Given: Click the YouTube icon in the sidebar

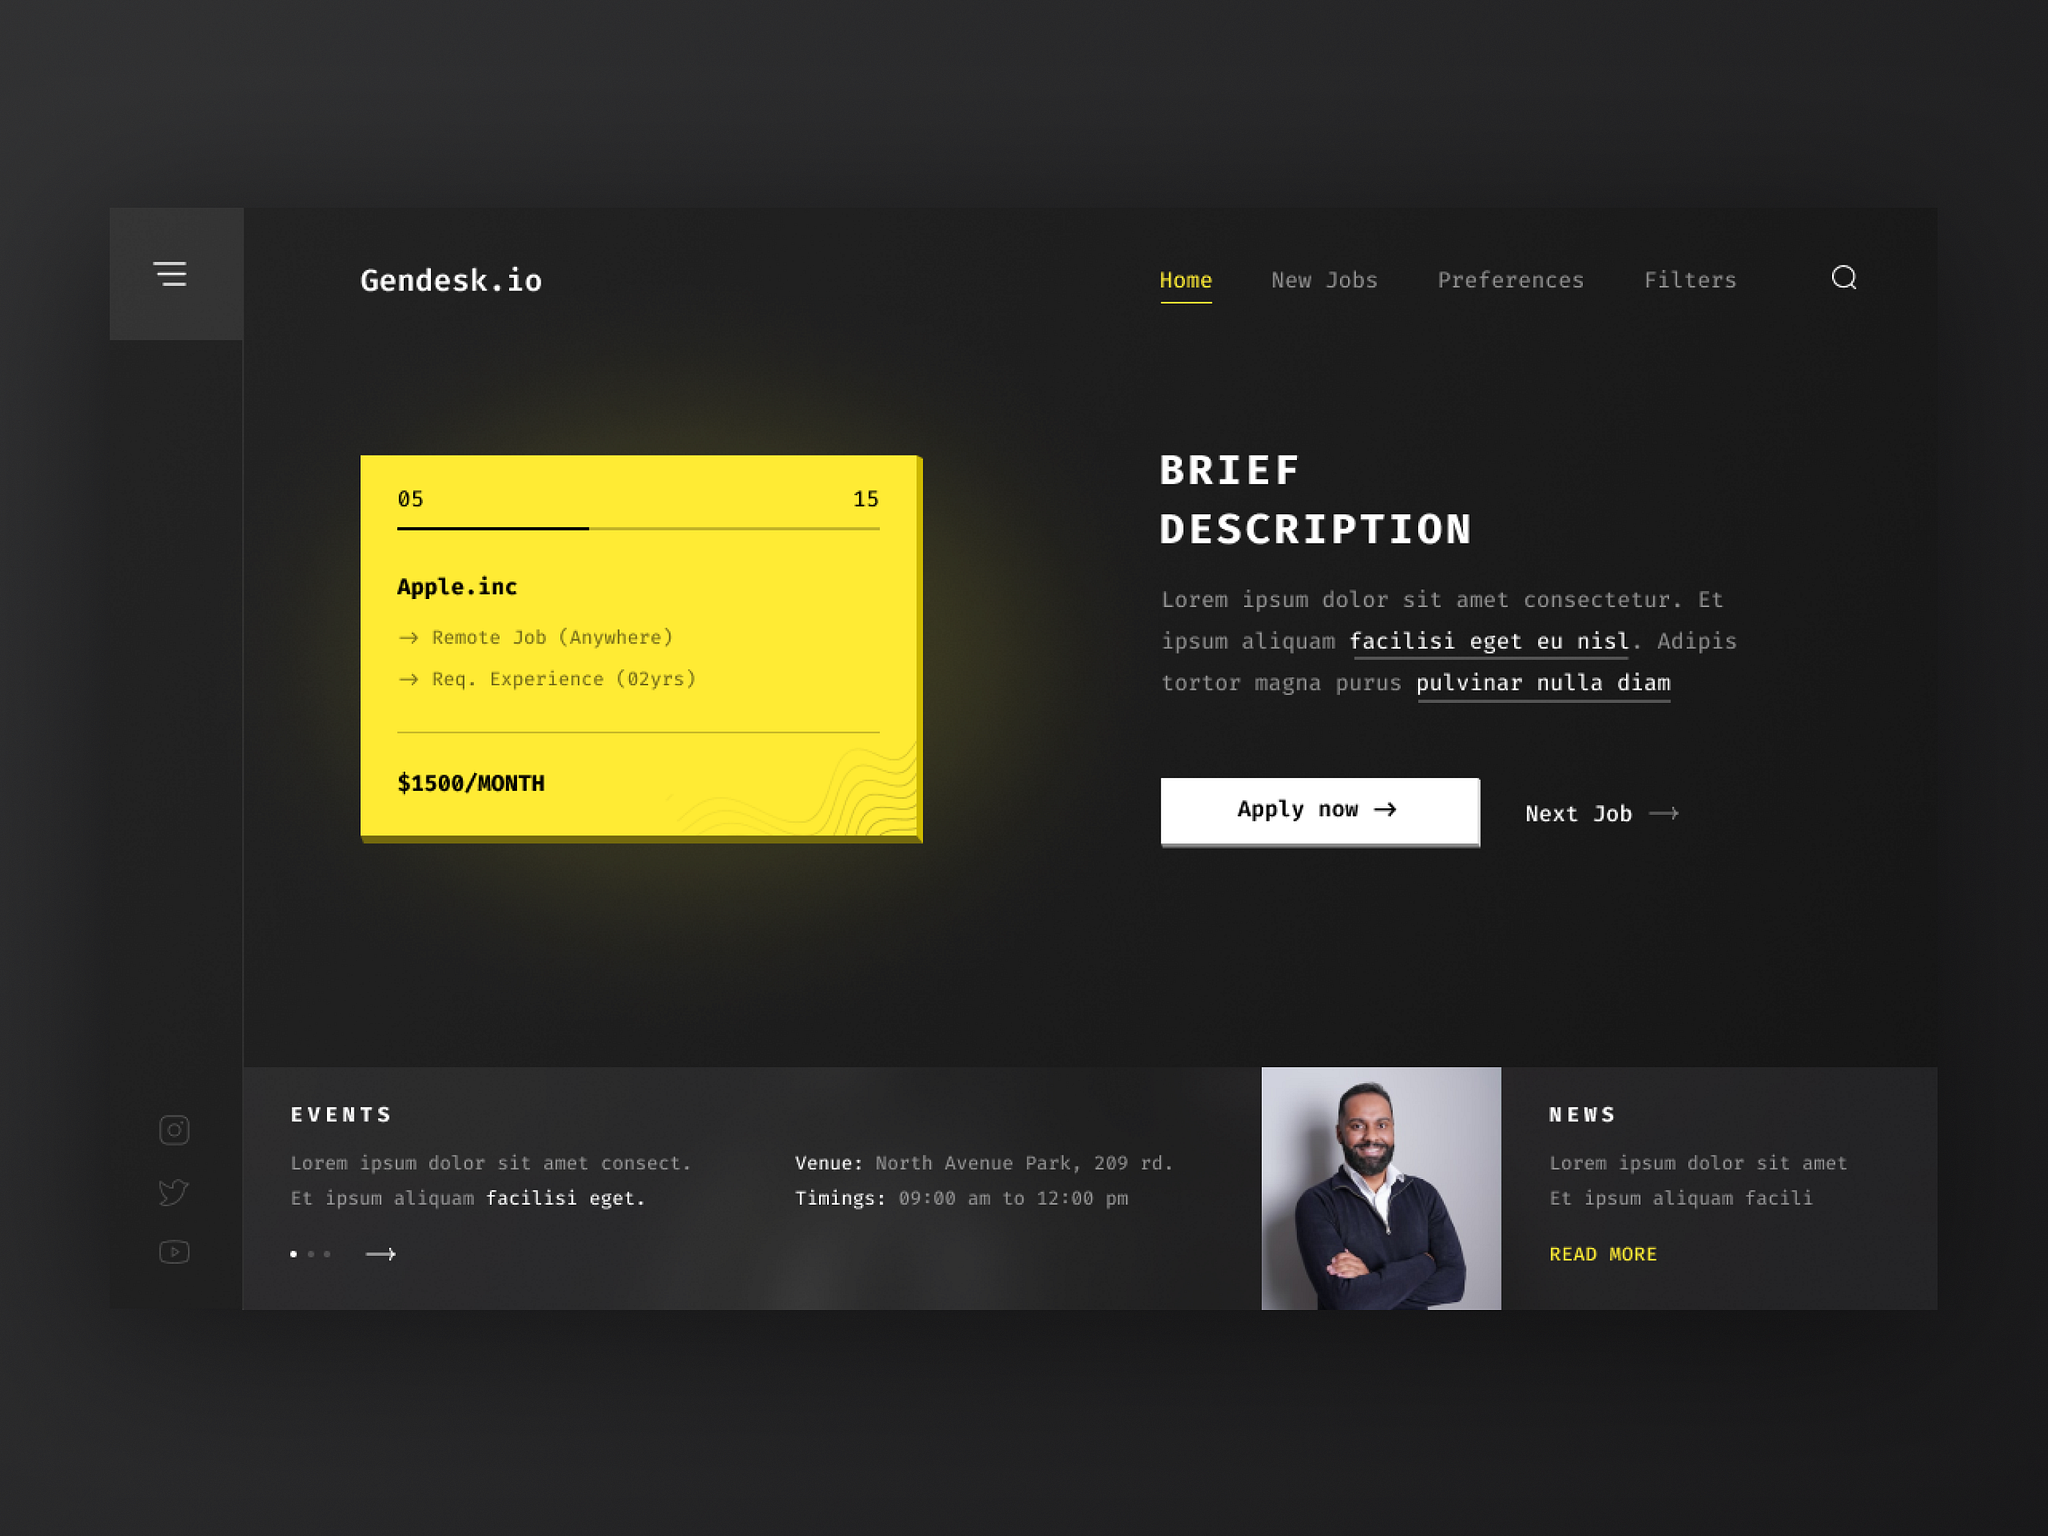Looking at the screenshot, I should pos(173,1252).
